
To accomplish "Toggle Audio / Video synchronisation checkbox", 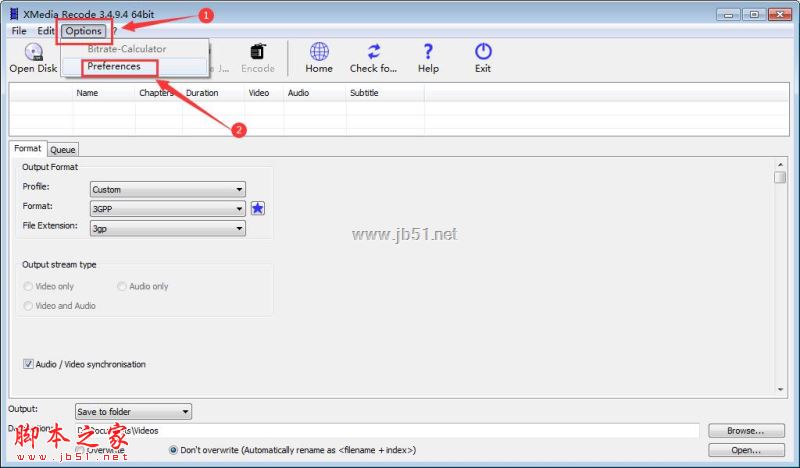I will (29, 364).
